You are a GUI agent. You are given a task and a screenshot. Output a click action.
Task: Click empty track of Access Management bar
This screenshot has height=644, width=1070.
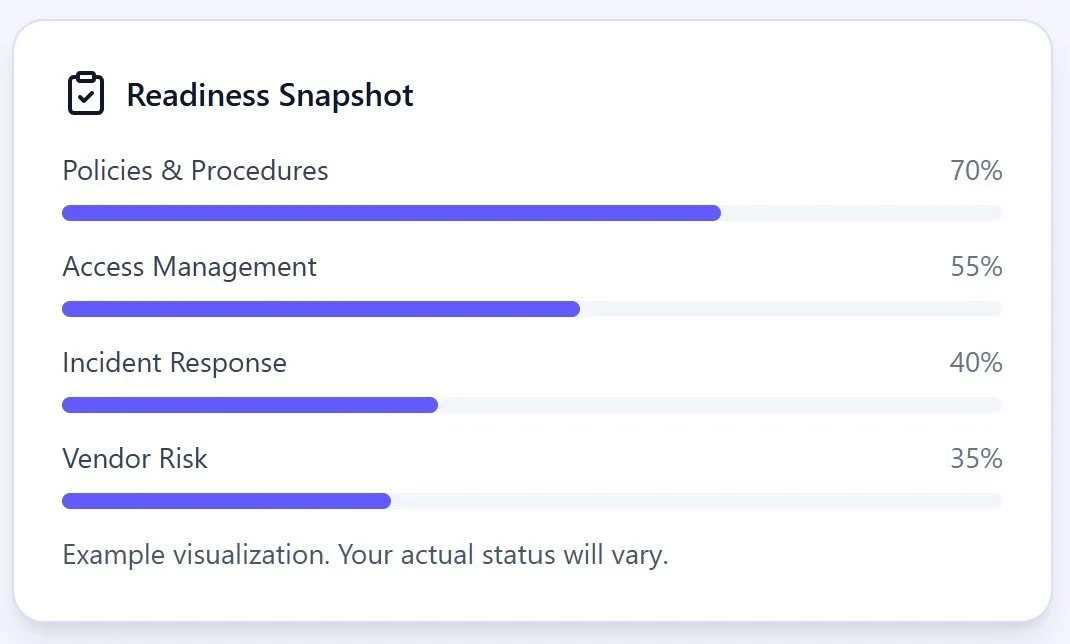(x=792, y=309)
